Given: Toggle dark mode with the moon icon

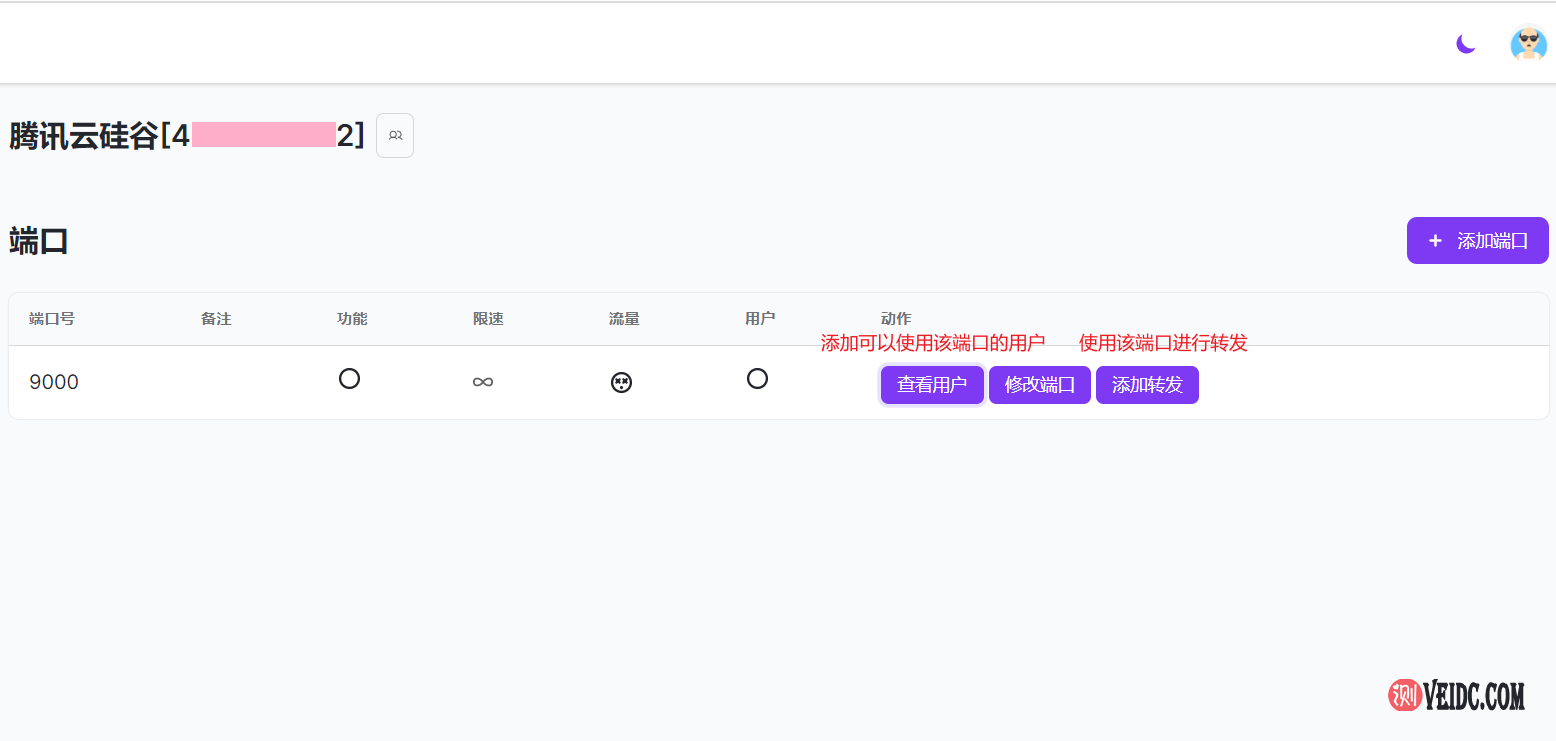Looking at the screenshot, I should (x=1466, y=44).
